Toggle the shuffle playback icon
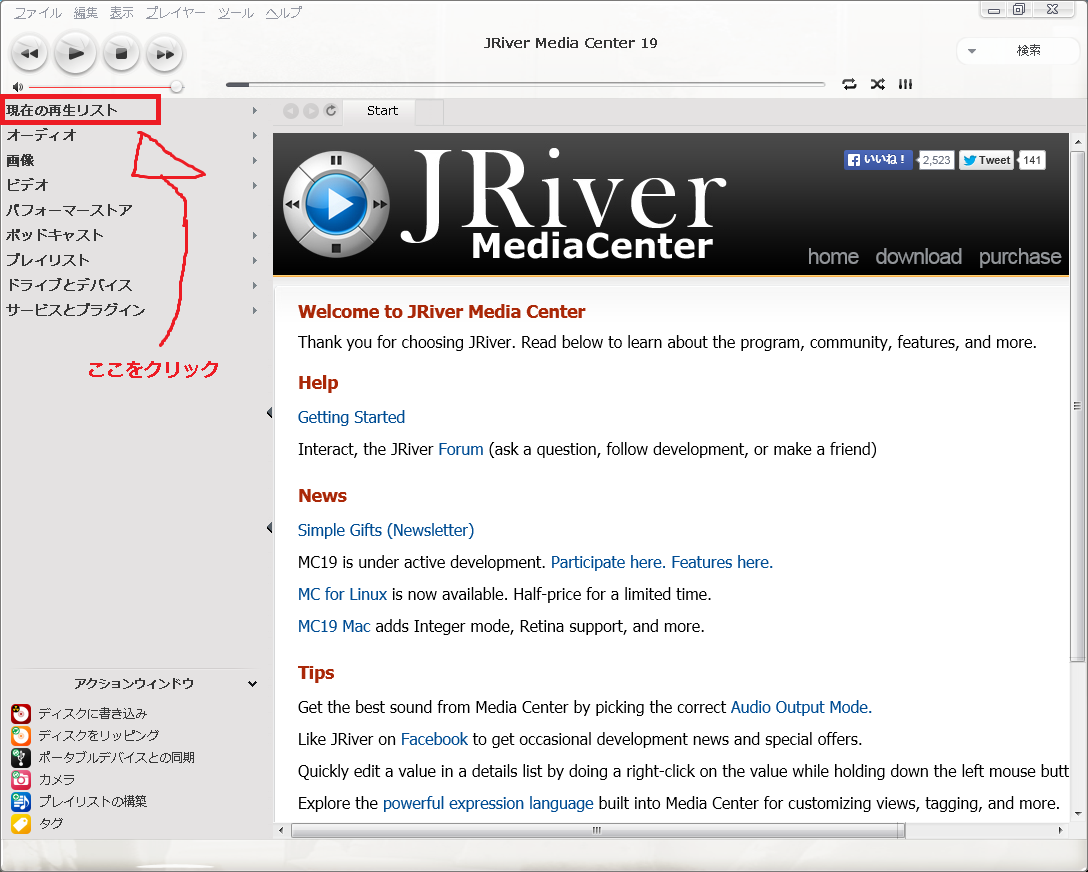 (877, 84)
